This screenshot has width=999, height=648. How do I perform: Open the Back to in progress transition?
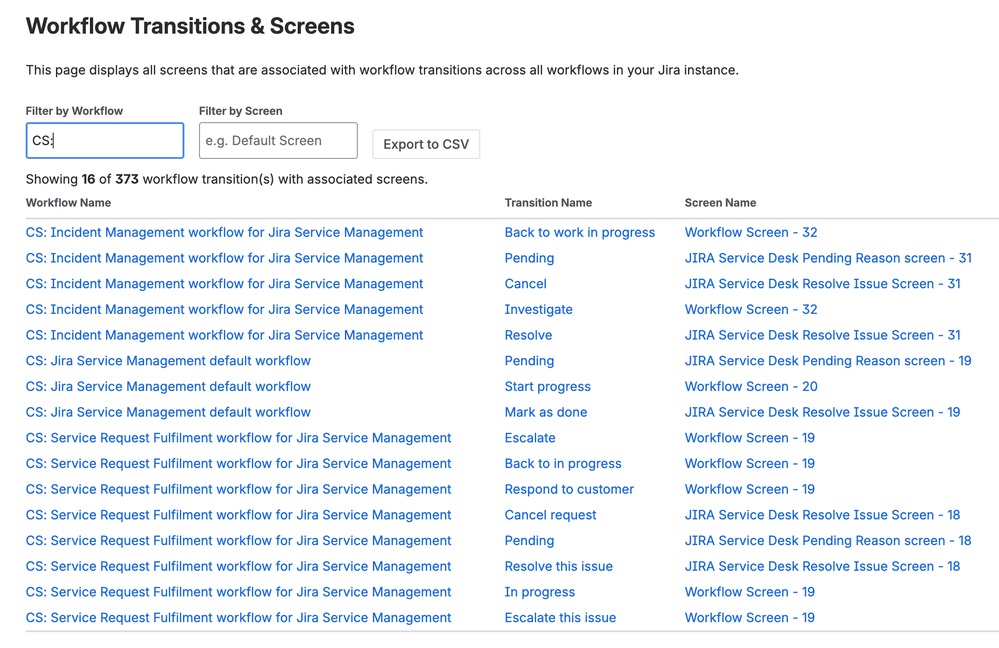point(563,464)
